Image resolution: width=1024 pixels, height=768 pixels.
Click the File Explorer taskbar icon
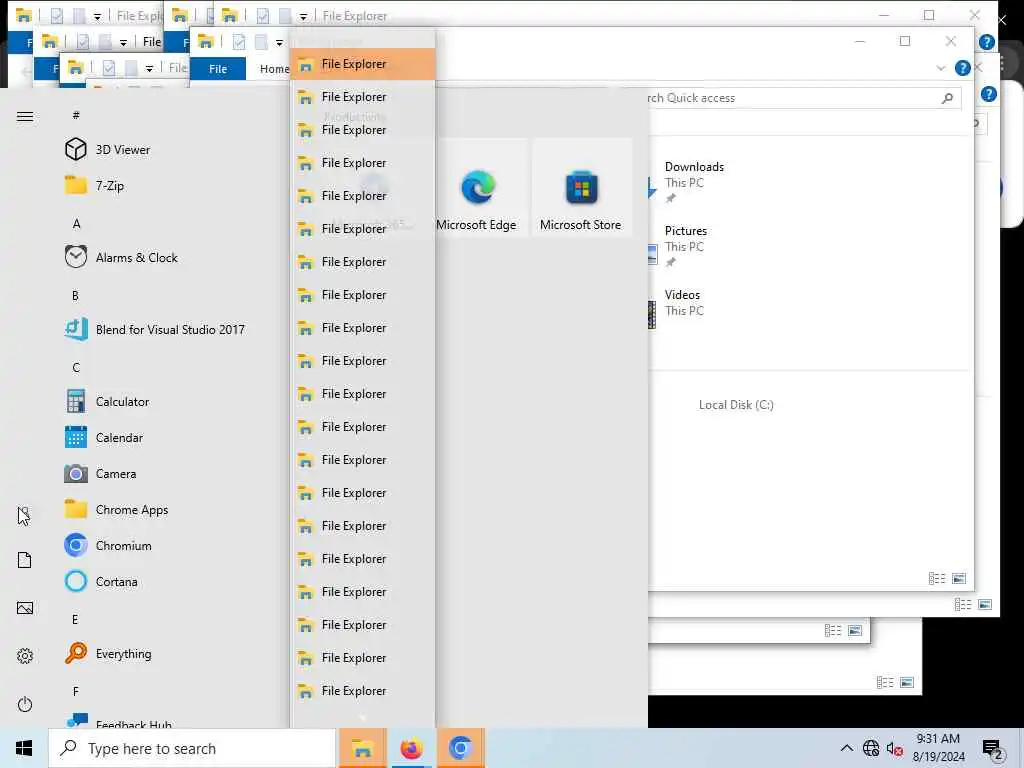(x=362, y=748)
